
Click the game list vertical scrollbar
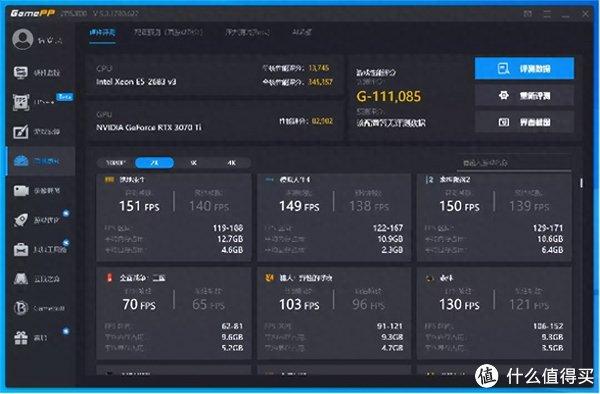coord(581,183)
